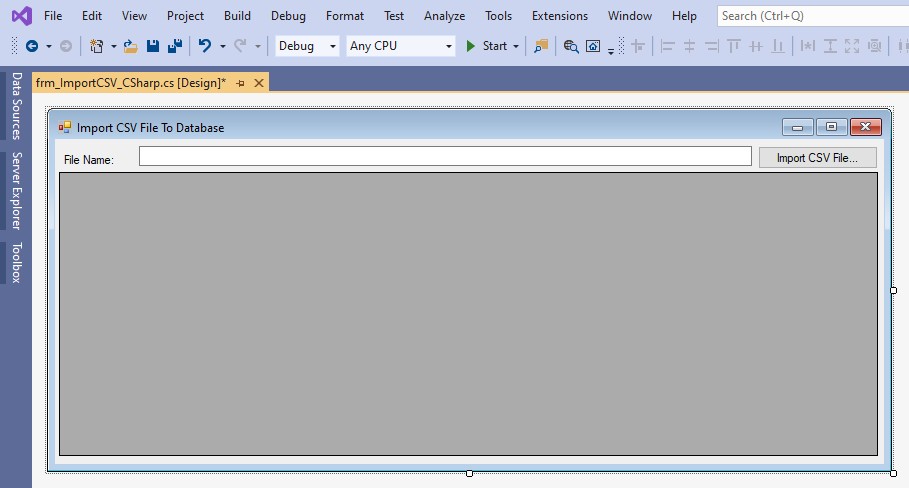
Task: Click the globe with magnifier browser icon
Action: [x=571, y=46]
